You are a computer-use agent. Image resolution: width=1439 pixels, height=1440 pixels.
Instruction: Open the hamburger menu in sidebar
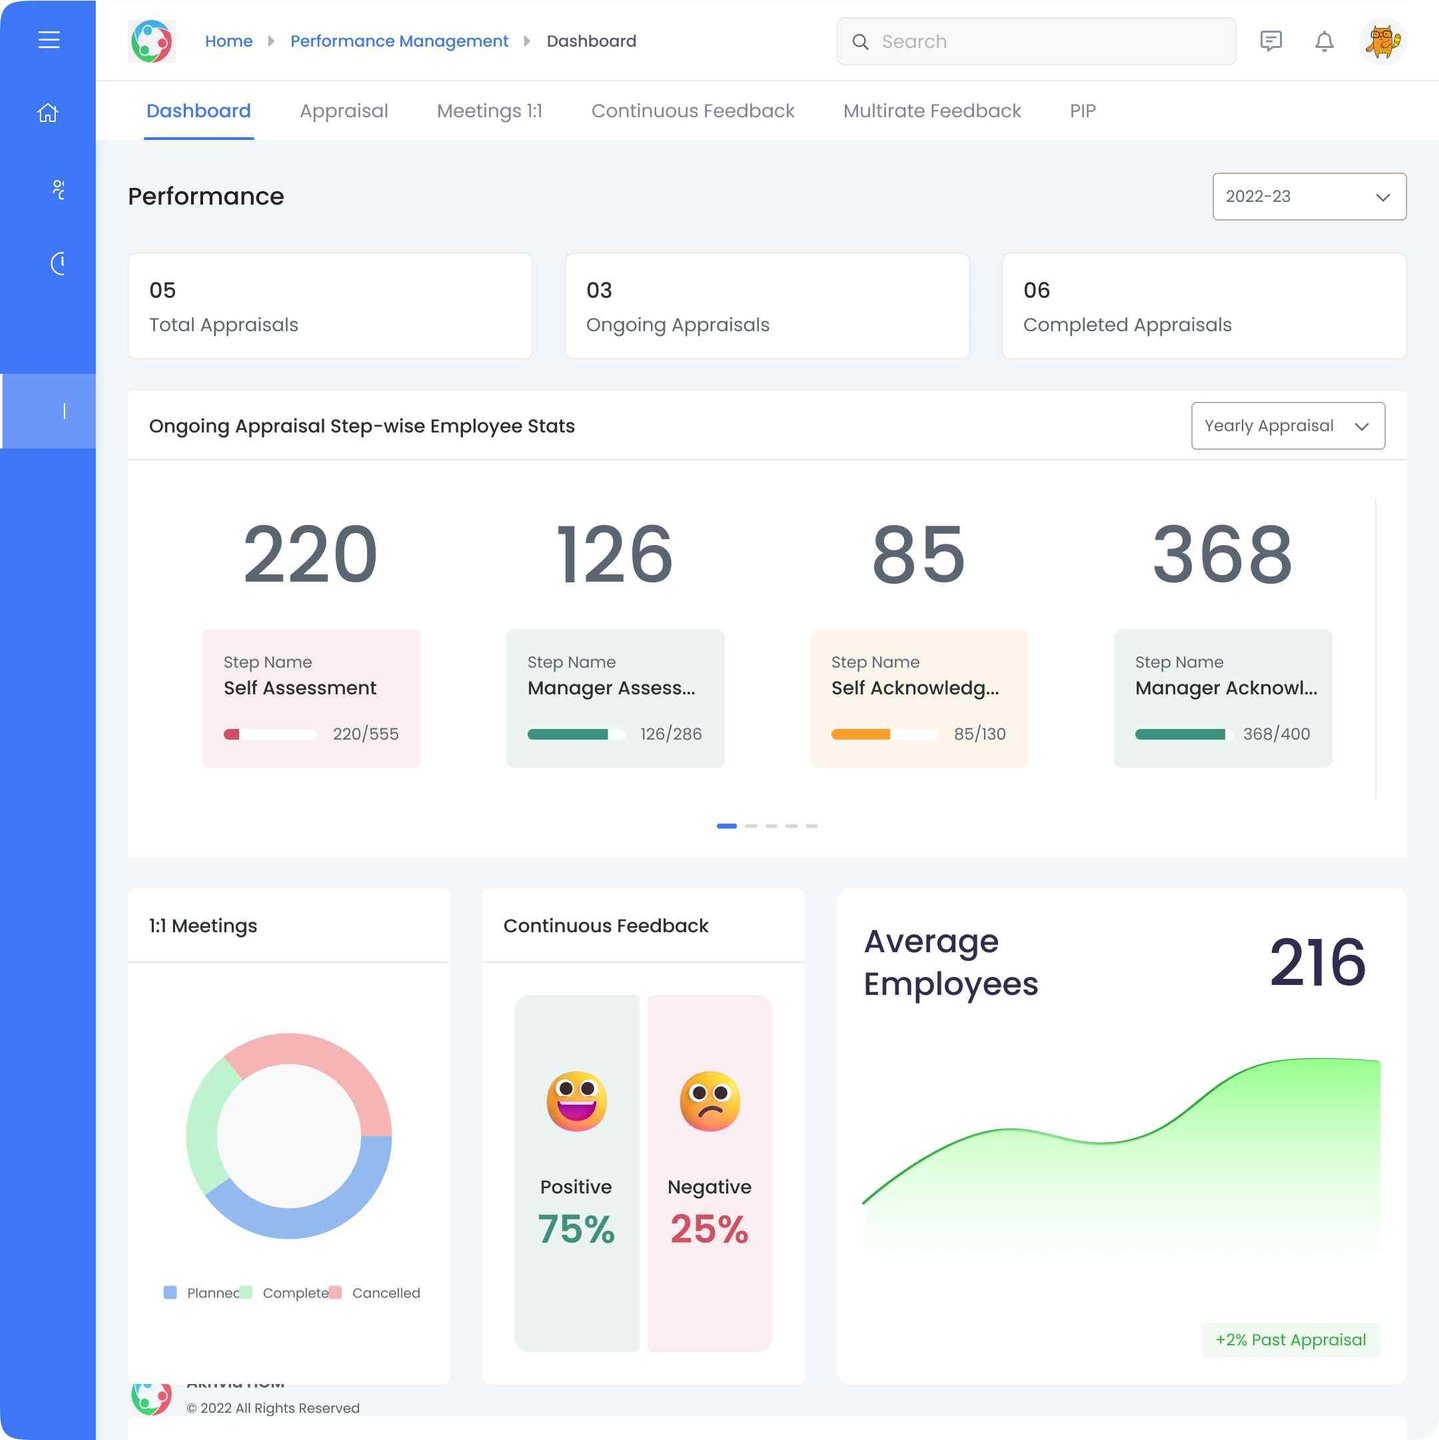[x=48, y=40]
